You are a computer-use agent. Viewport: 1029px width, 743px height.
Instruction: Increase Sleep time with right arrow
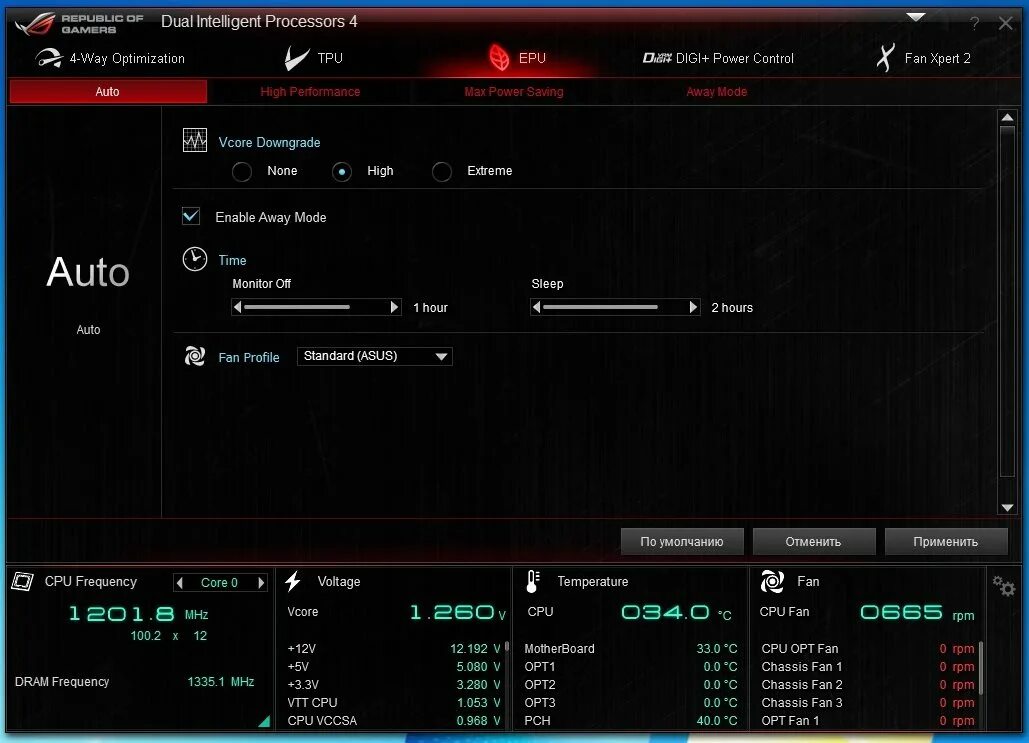tap(693, 307)
